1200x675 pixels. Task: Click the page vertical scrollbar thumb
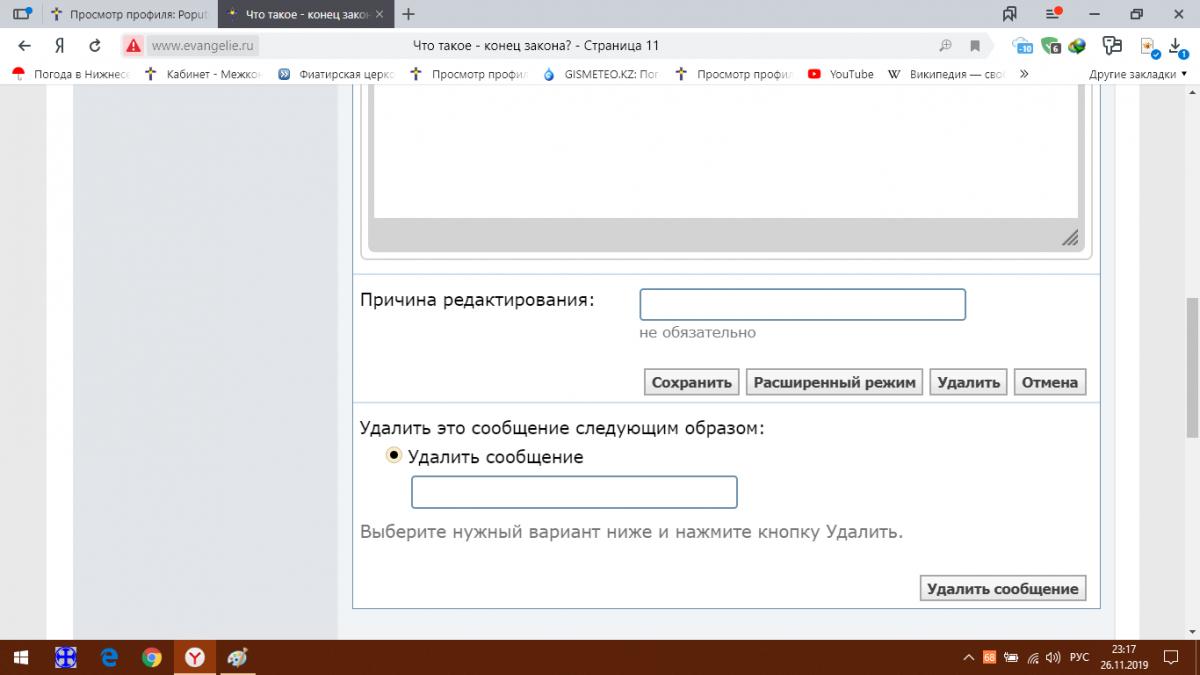pyautogui.click(x=1192, y=368)
